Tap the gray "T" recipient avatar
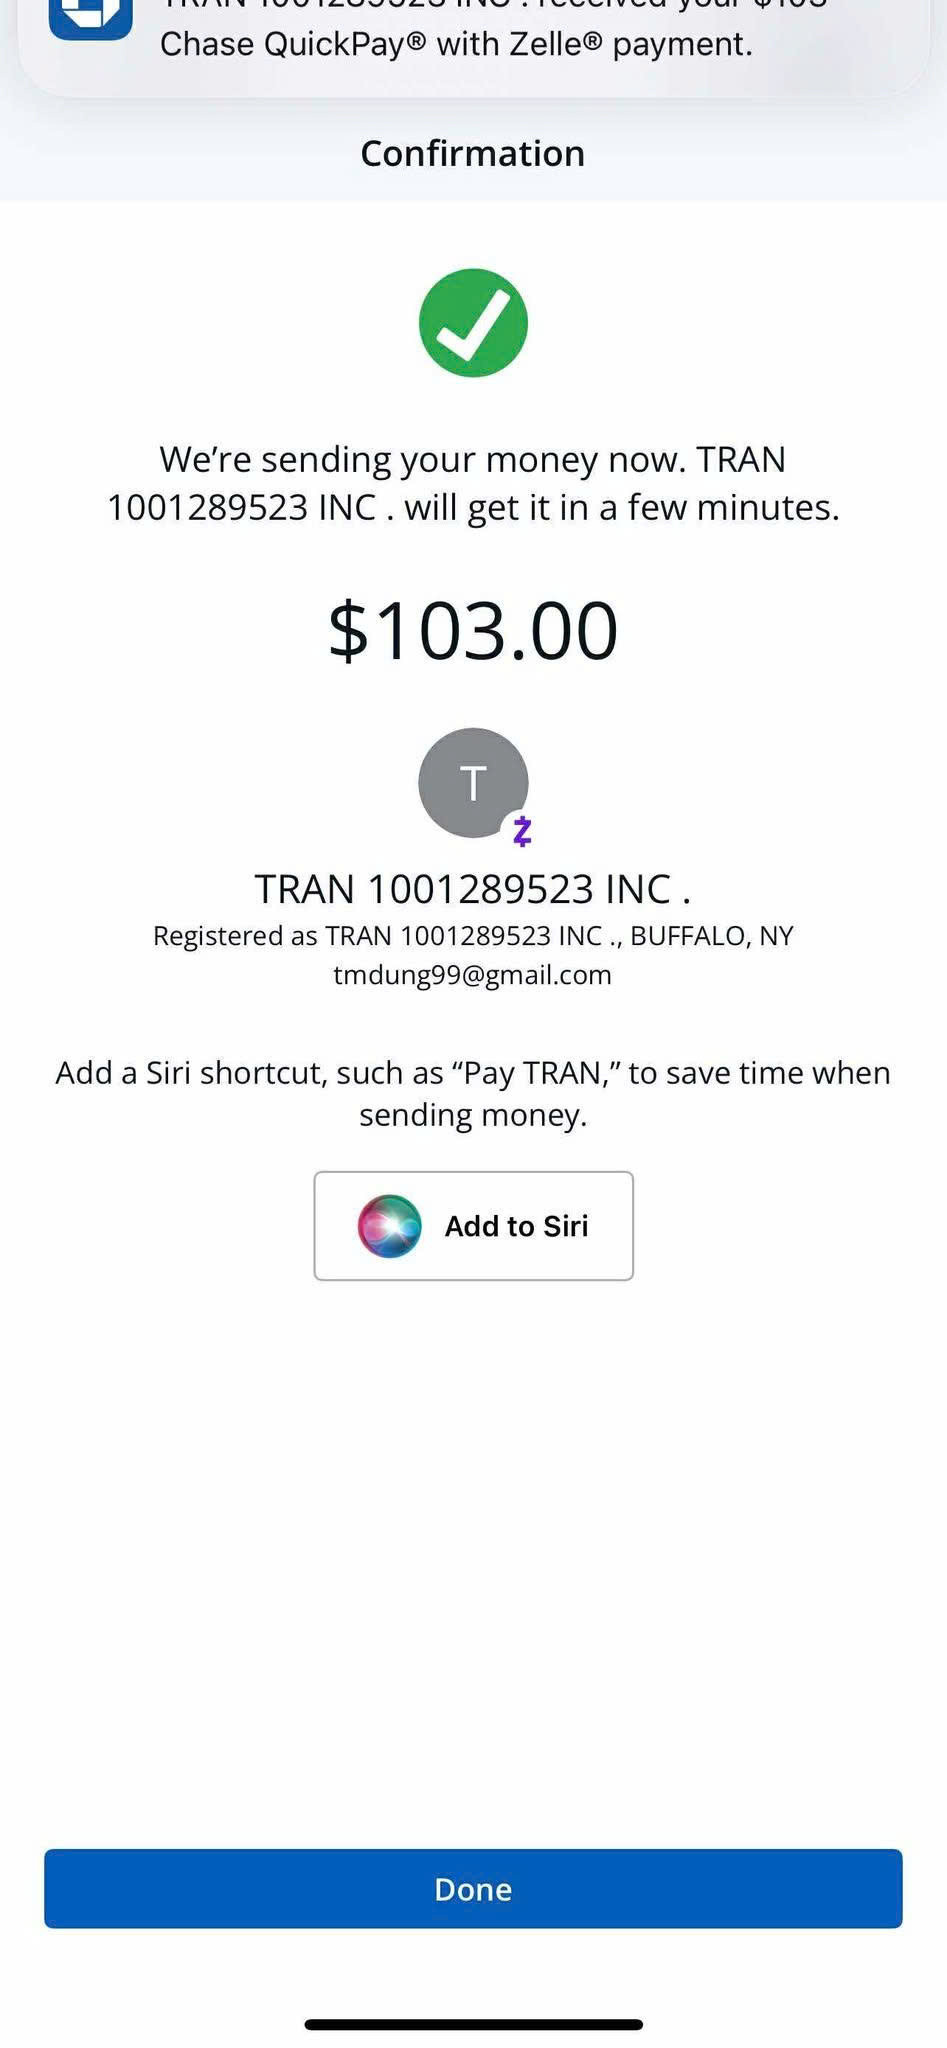This screenshot has width=947, height=2048. (472, 782)
